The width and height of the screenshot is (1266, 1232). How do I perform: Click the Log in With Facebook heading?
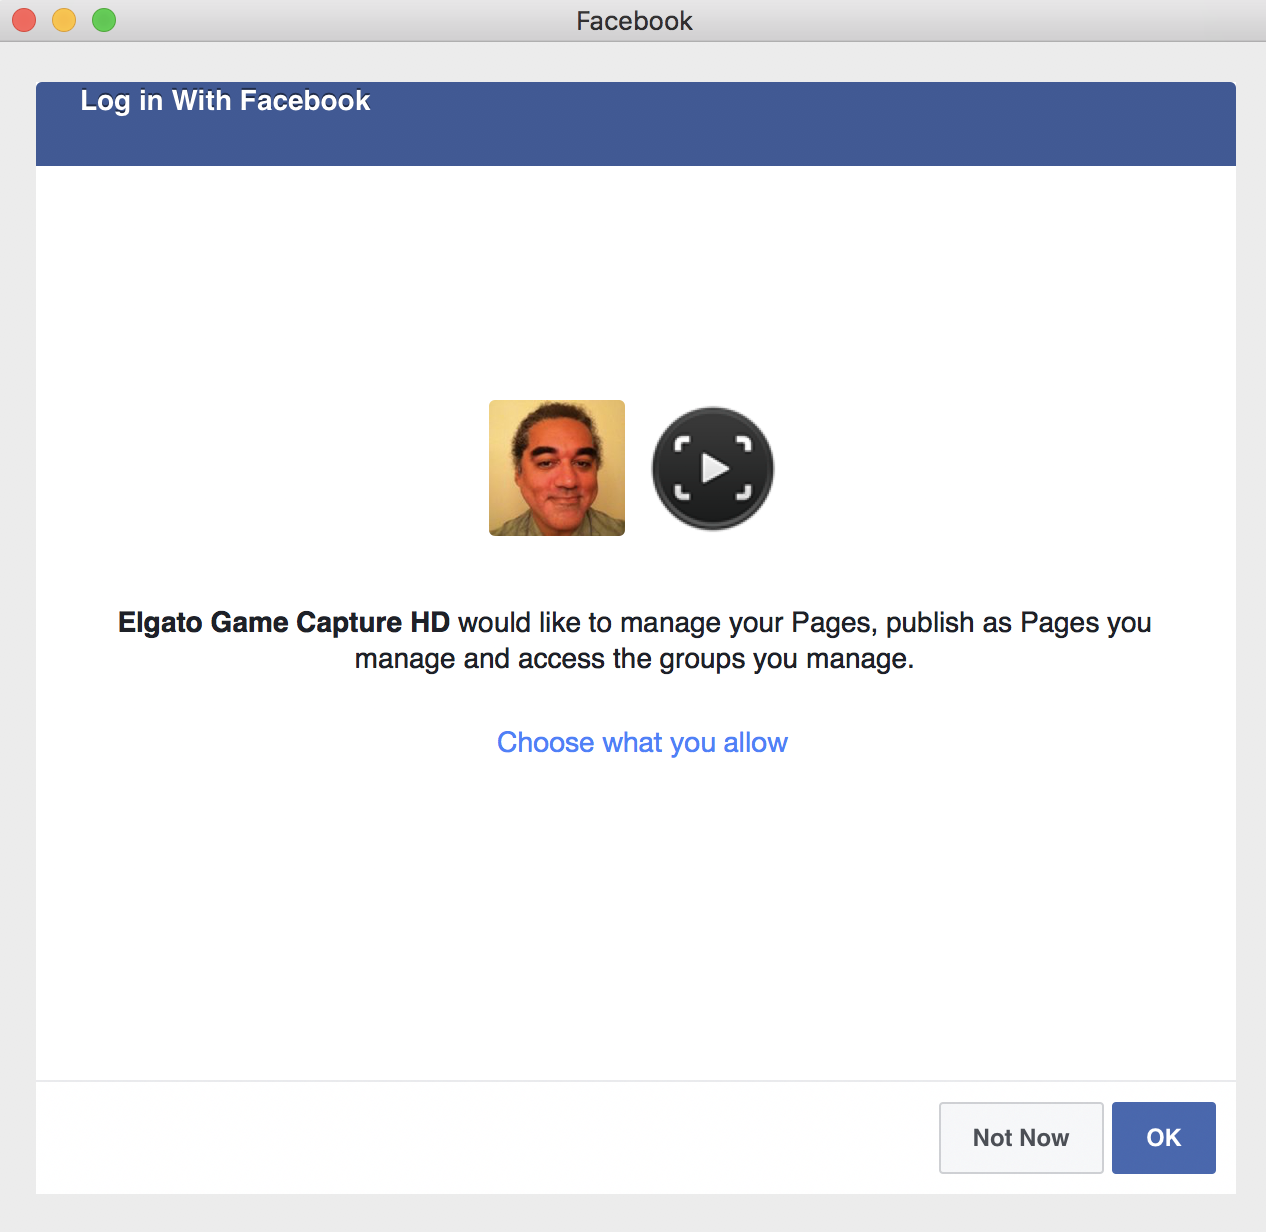tap(225, 101)
